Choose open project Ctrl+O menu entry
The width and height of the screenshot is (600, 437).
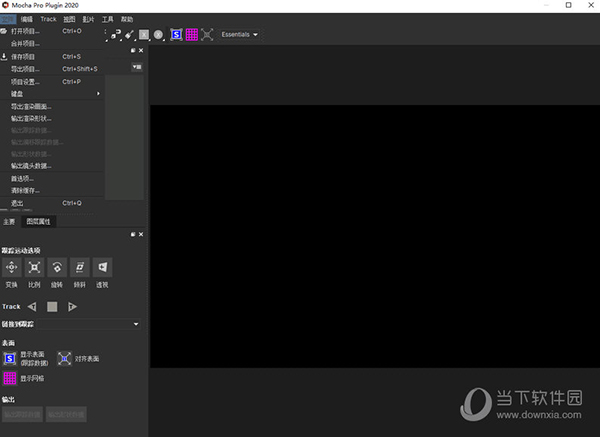(52, 31)
